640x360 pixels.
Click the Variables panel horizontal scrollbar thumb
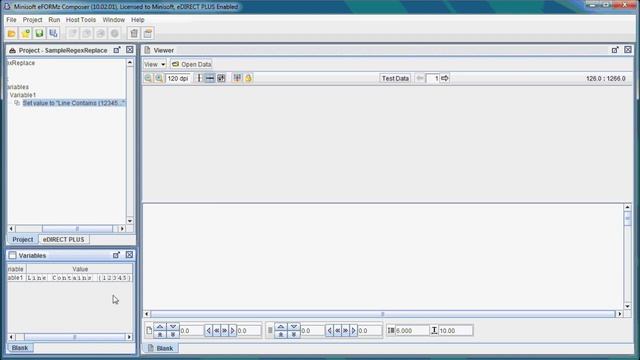click(75, 337)
